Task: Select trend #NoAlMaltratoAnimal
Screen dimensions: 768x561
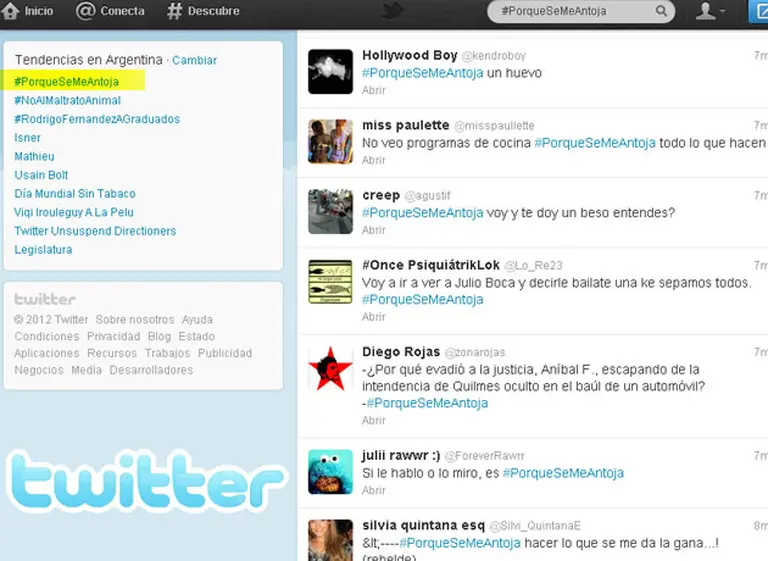Action: tap(68, 100)
